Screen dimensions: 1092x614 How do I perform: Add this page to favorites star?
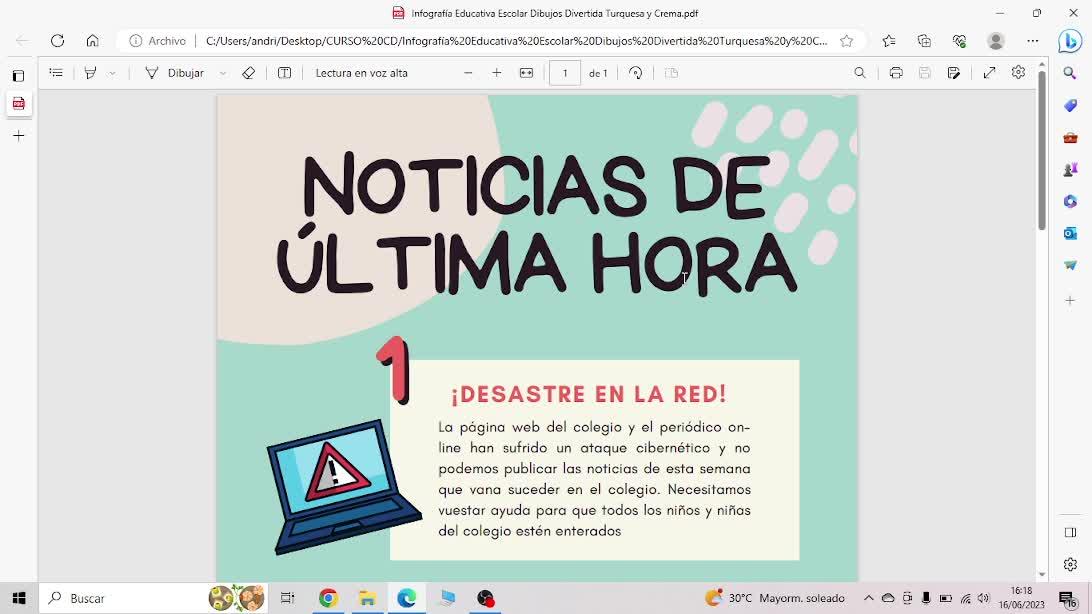(846, 40)
